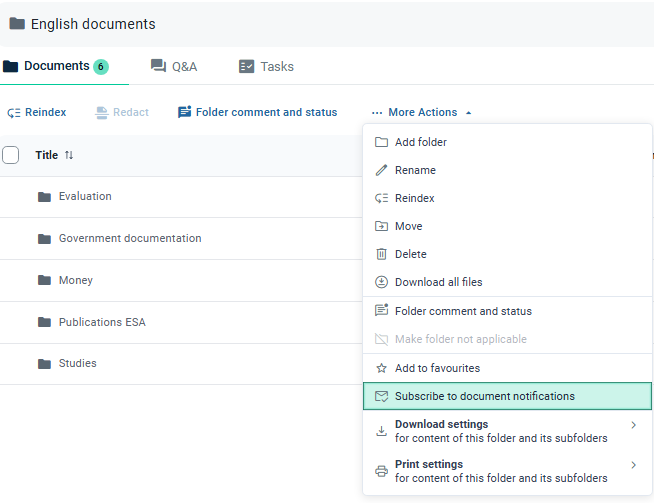654x503 pixels.
Task: Click the Redact stamp icon
Action: pyautogui.click(x=101, y=113)
